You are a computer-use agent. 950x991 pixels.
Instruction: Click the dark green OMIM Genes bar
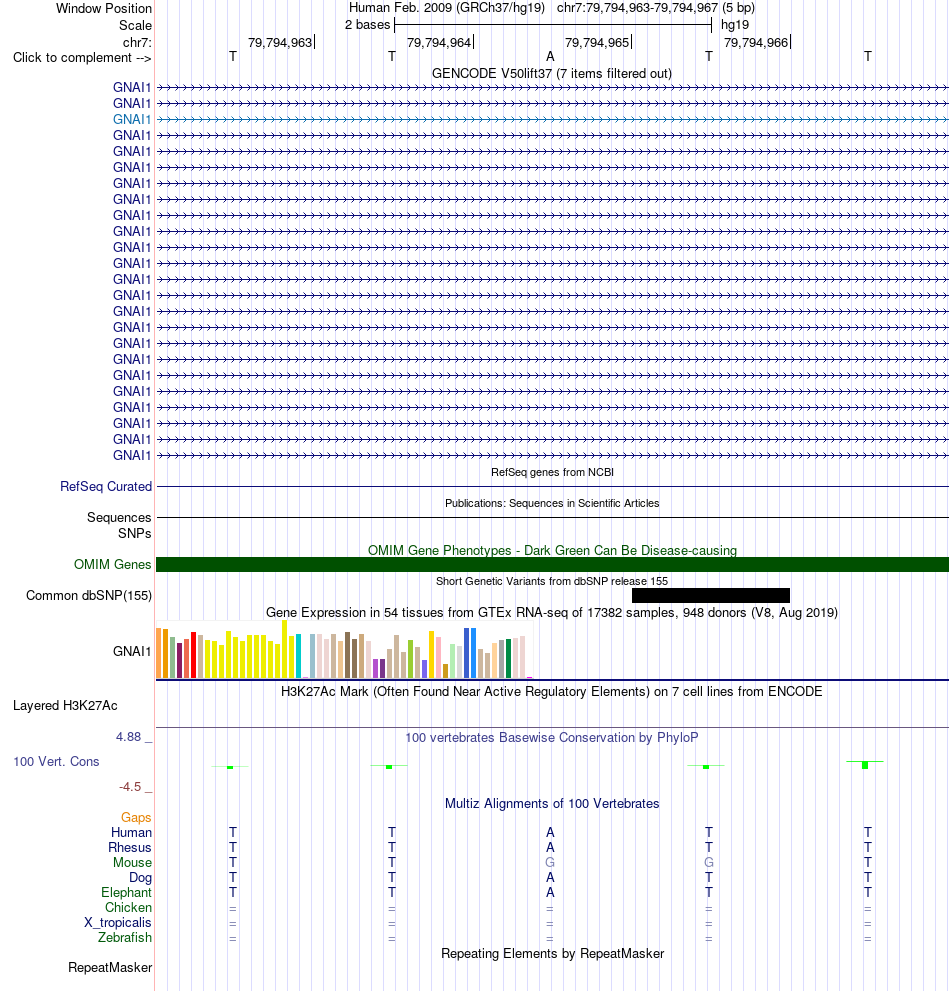click(x=552, y=564)
